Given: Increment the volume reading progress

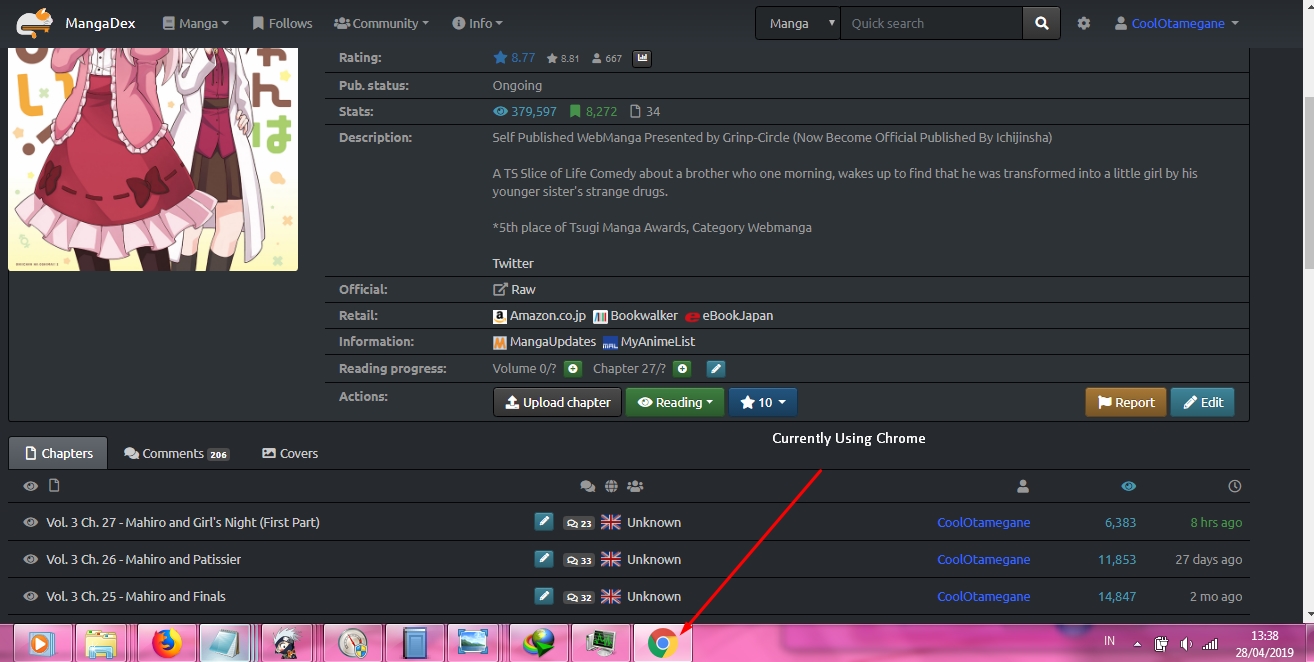Looking at the screenshot, I should click(x=573, y=369).
